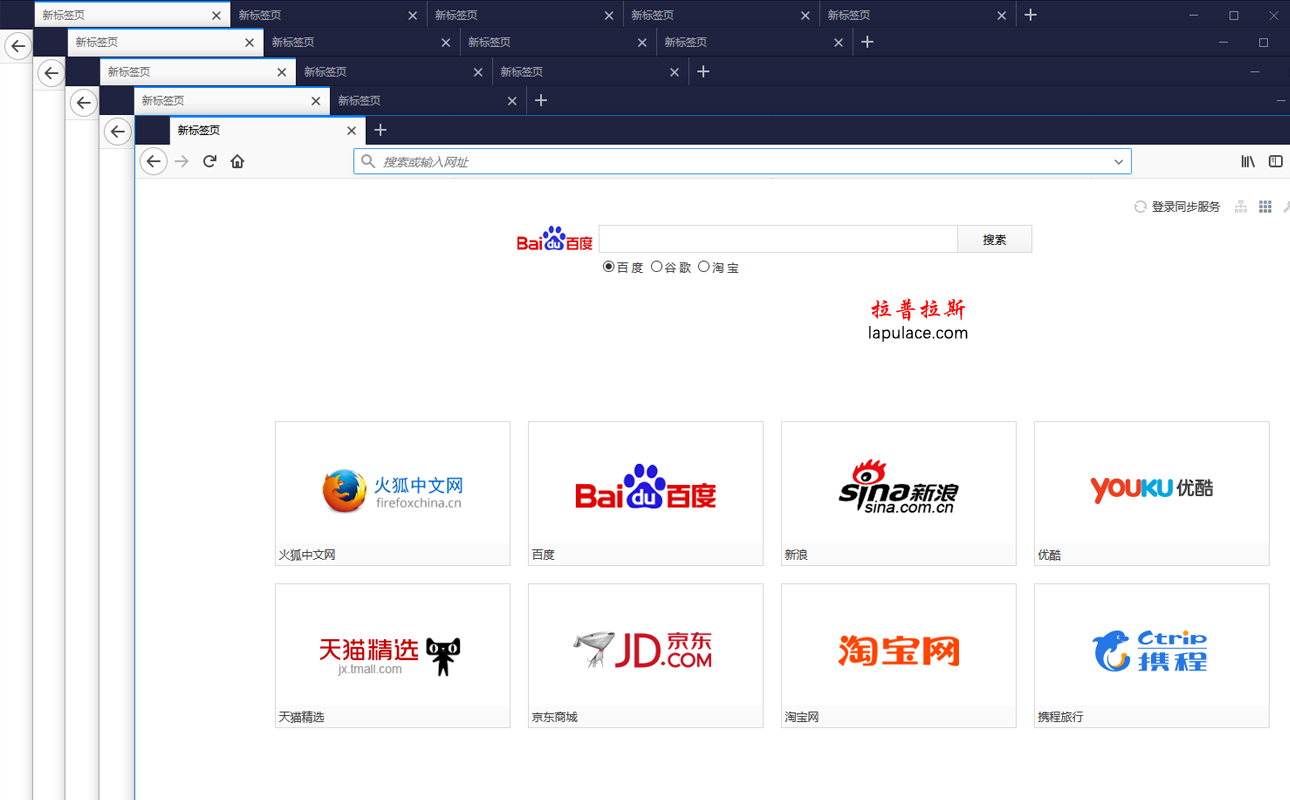The image size is (1290, 800).
Task: Select the 百度 search engine radio button
Action: pos(607,267)
